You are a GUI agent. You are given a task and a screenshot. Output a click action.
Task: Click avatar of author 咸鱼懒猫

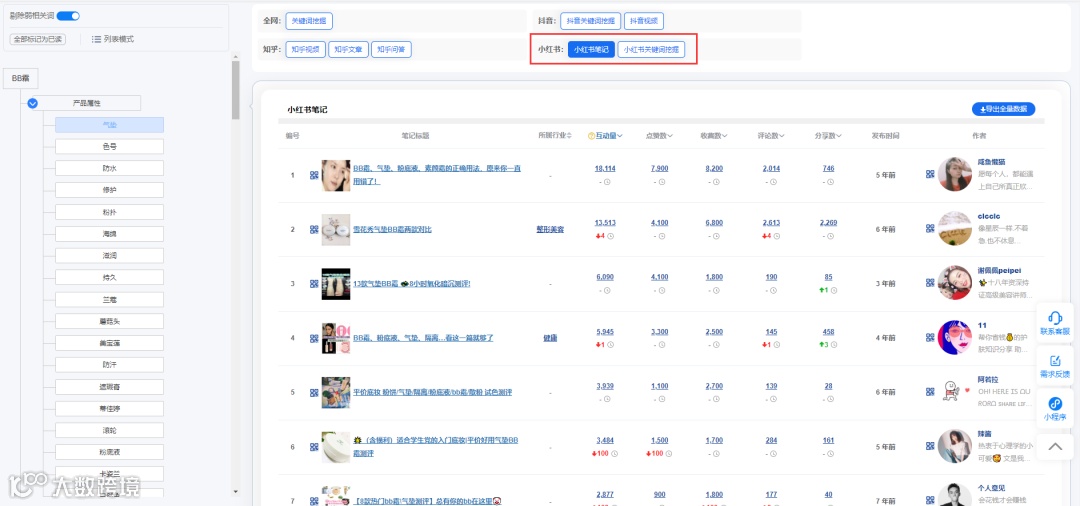tap(955, 175)
